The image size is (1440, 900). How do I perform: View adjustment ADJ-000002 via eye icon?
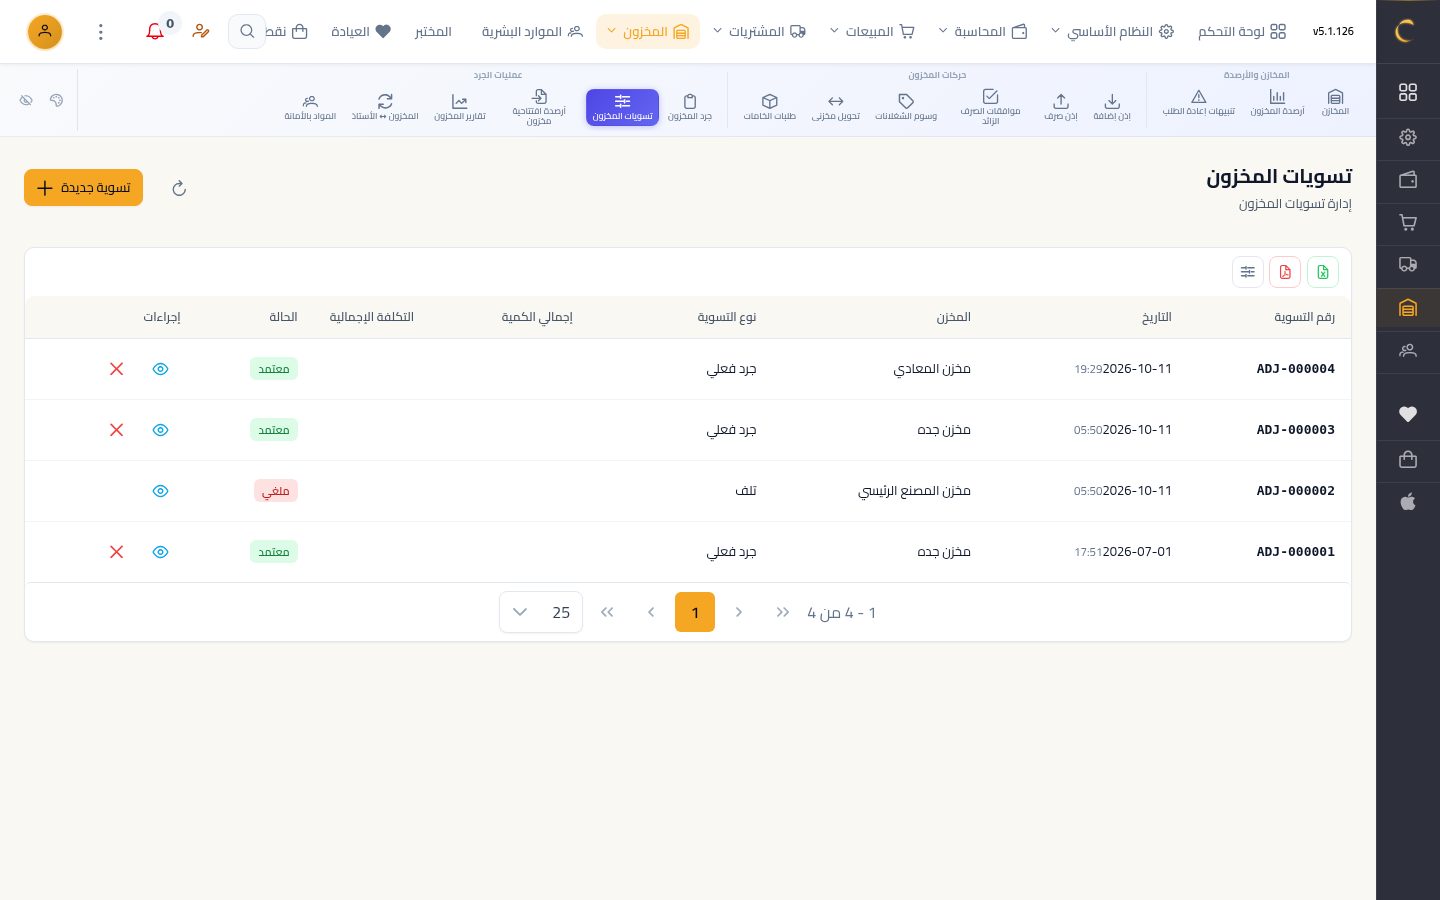160,491
